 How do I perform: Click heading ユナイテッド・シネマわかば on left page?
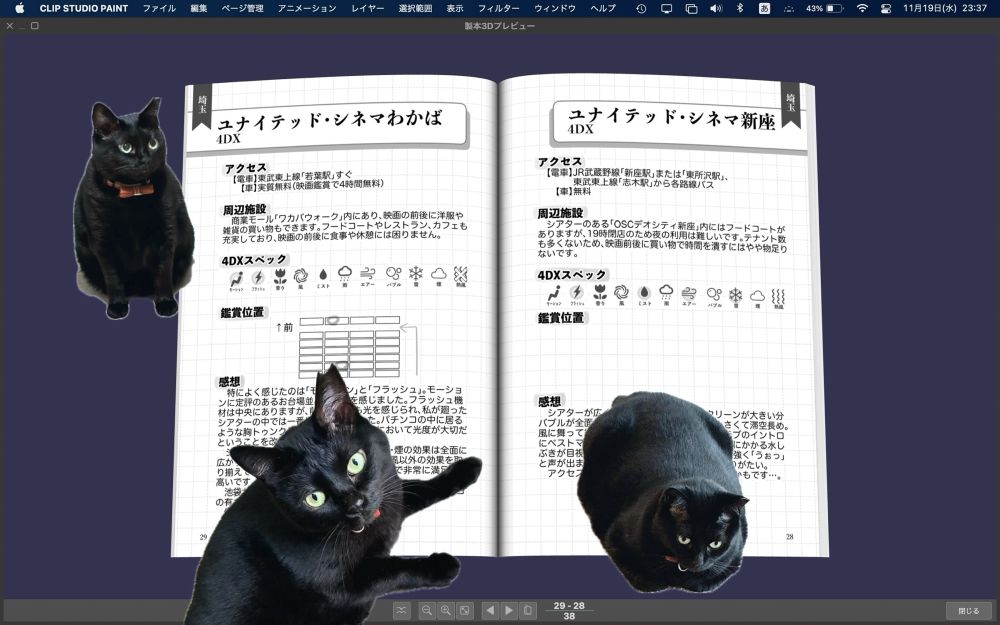point(329,120)
